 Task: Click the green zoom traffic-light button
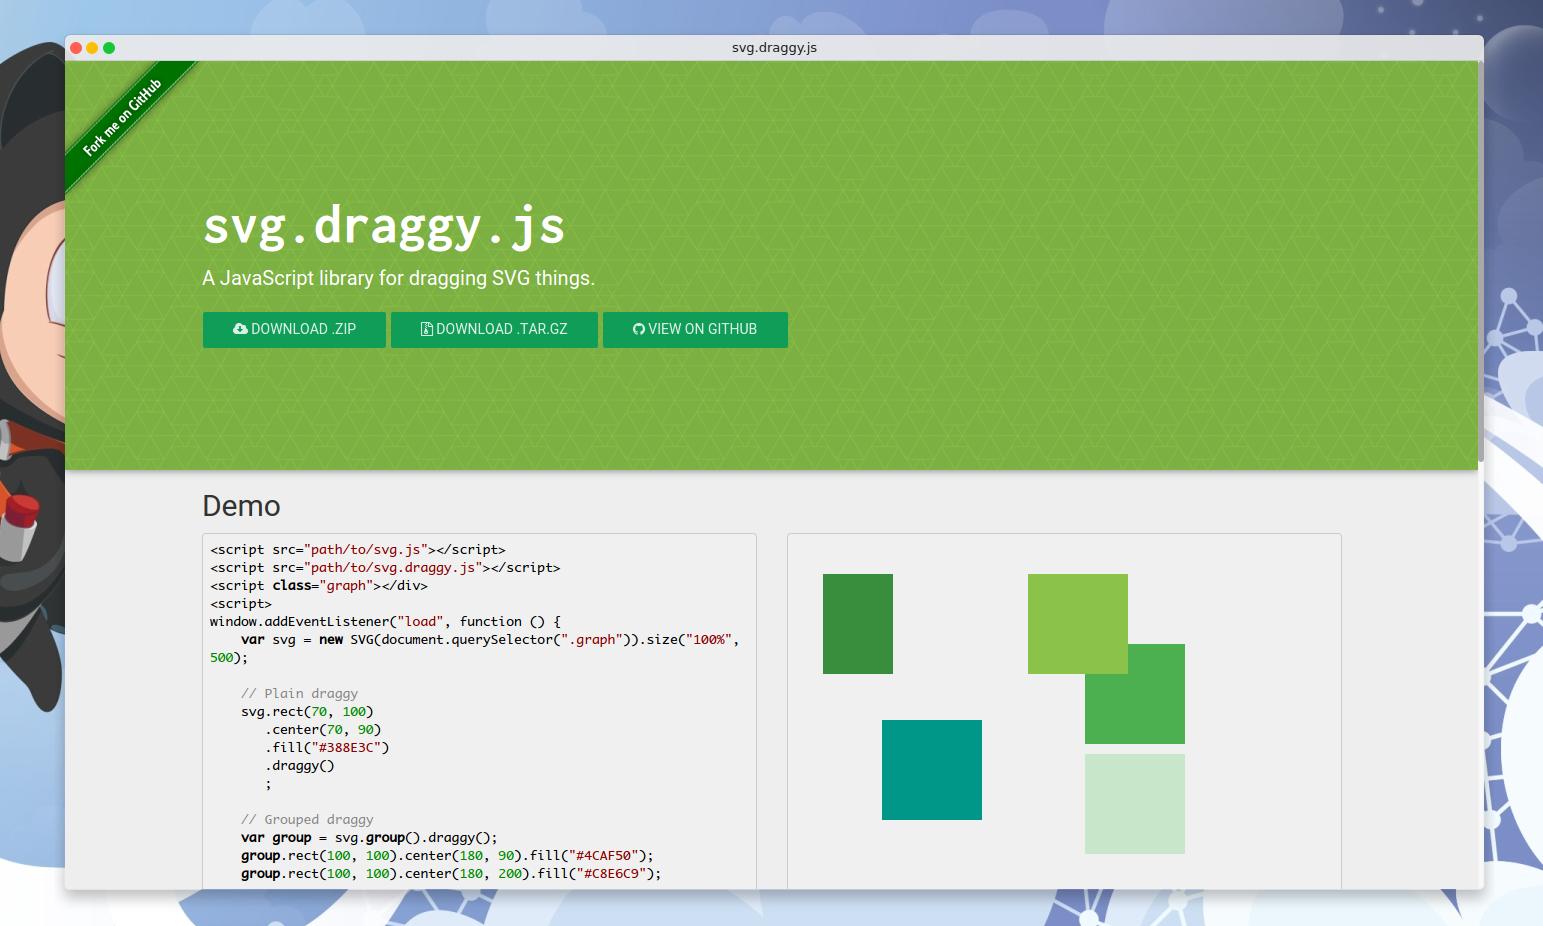coord(111,46)
